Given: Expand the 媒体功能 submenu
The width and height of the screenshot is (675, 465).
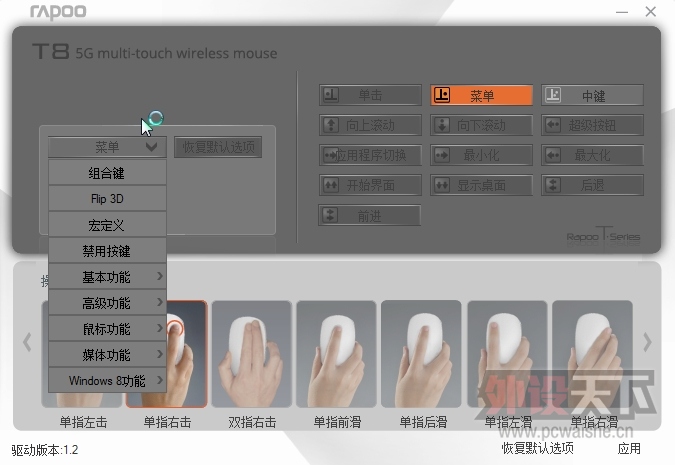Looking at the screenshot, I should (x=107, y=355).
